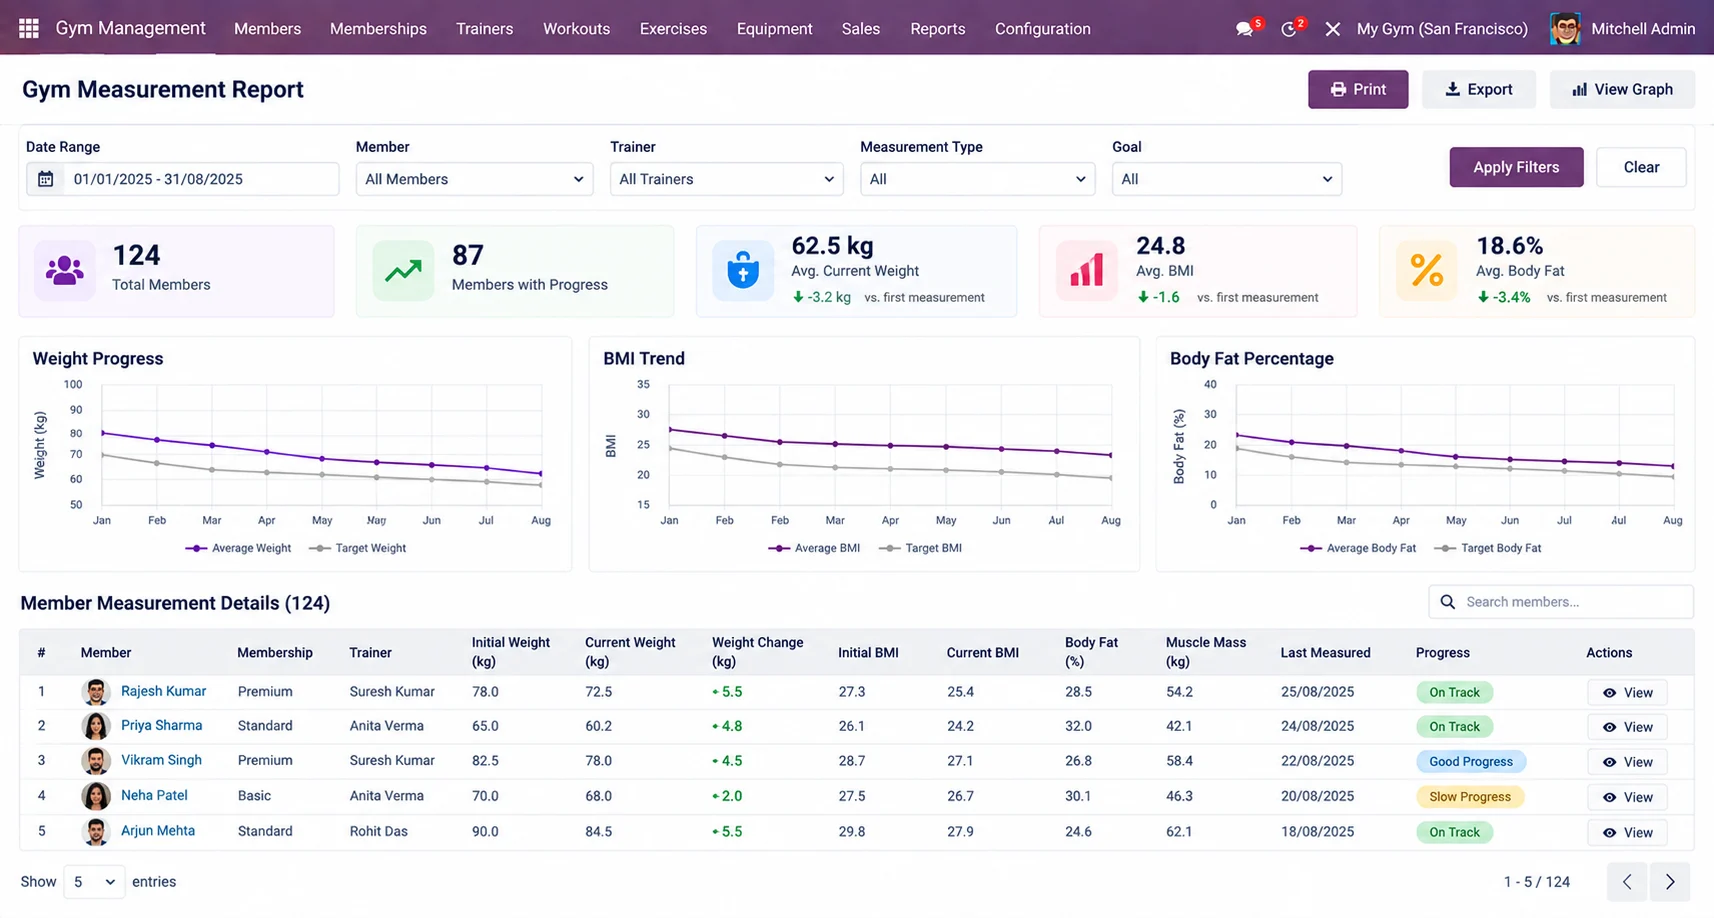Toggle Target Body Fat legend series
1714x918 pixels.
(1488, 548)
